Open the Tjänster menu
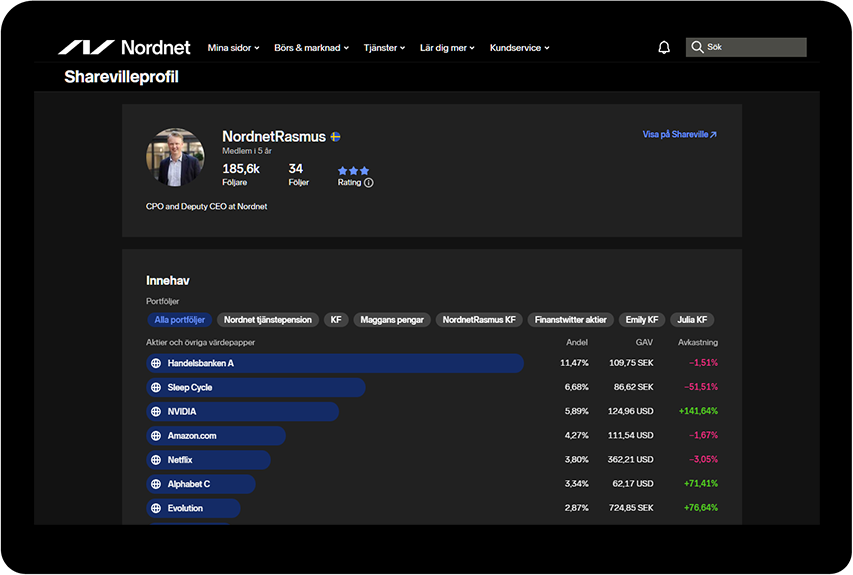Viewport: 853px width, 575px height. click(384, 48)
